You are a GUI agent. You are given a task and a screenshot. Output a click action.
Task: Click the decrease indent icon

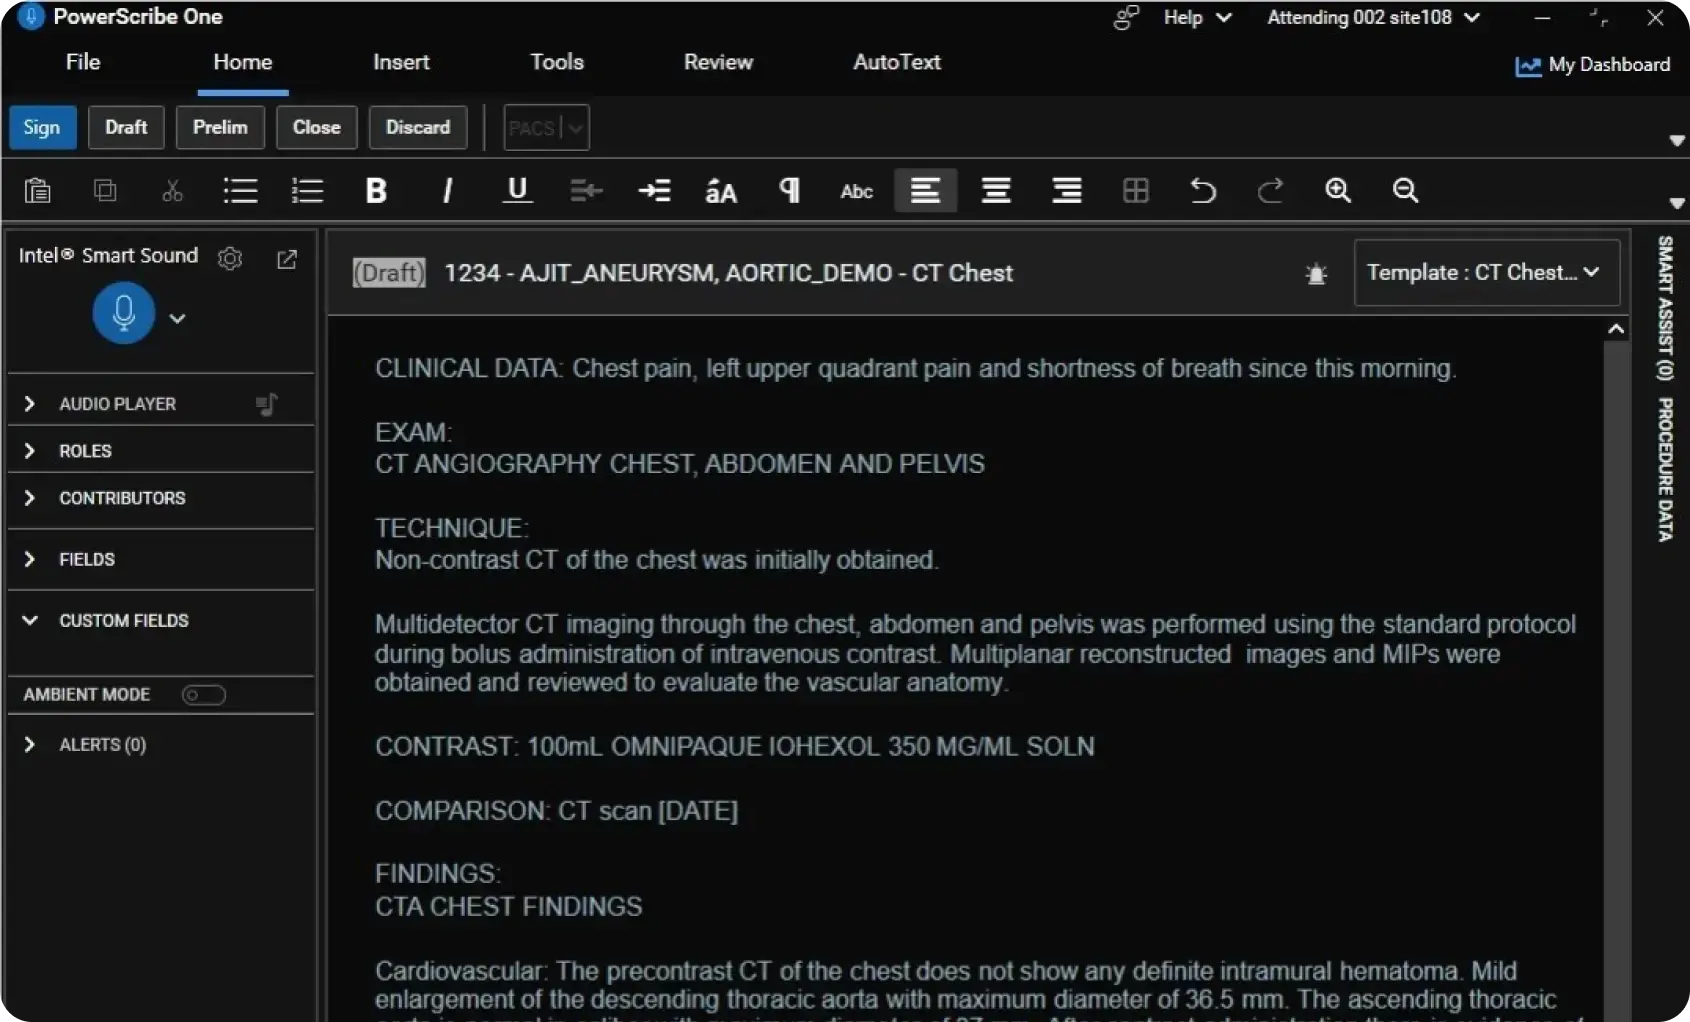click(586, 190)
